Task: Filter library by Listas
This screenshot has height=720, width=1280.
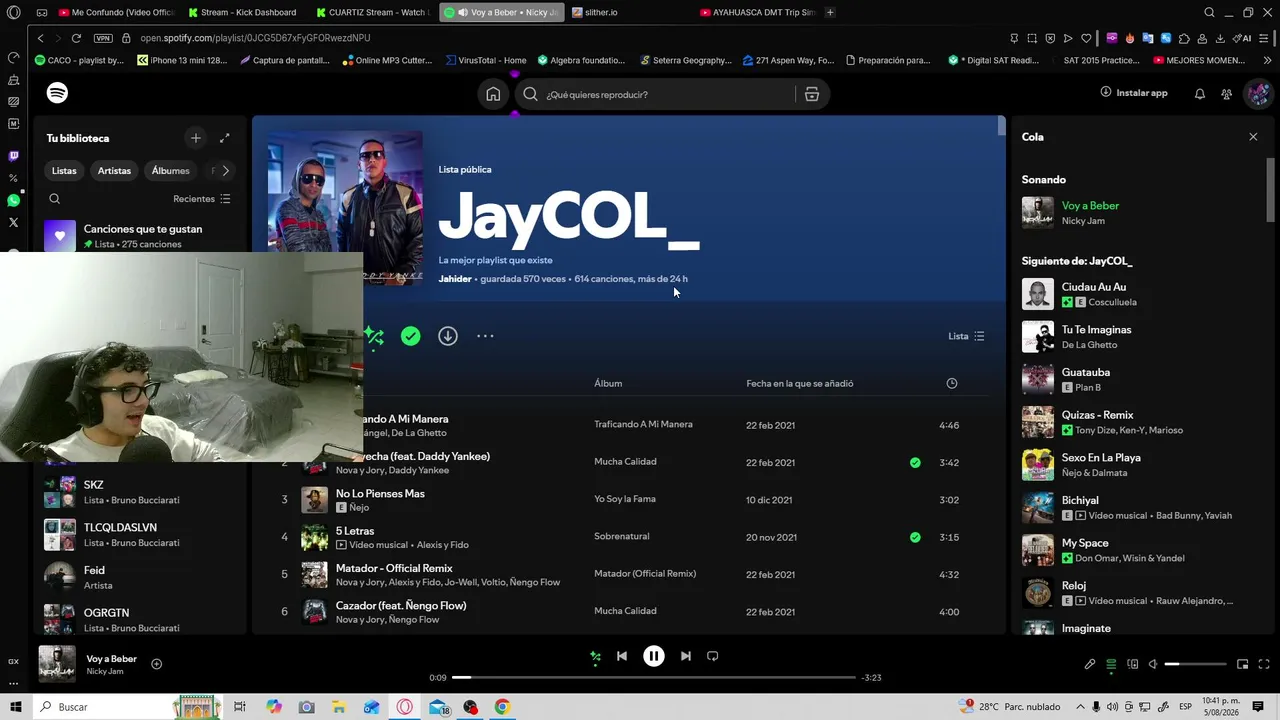Action: tap(64, 171)
